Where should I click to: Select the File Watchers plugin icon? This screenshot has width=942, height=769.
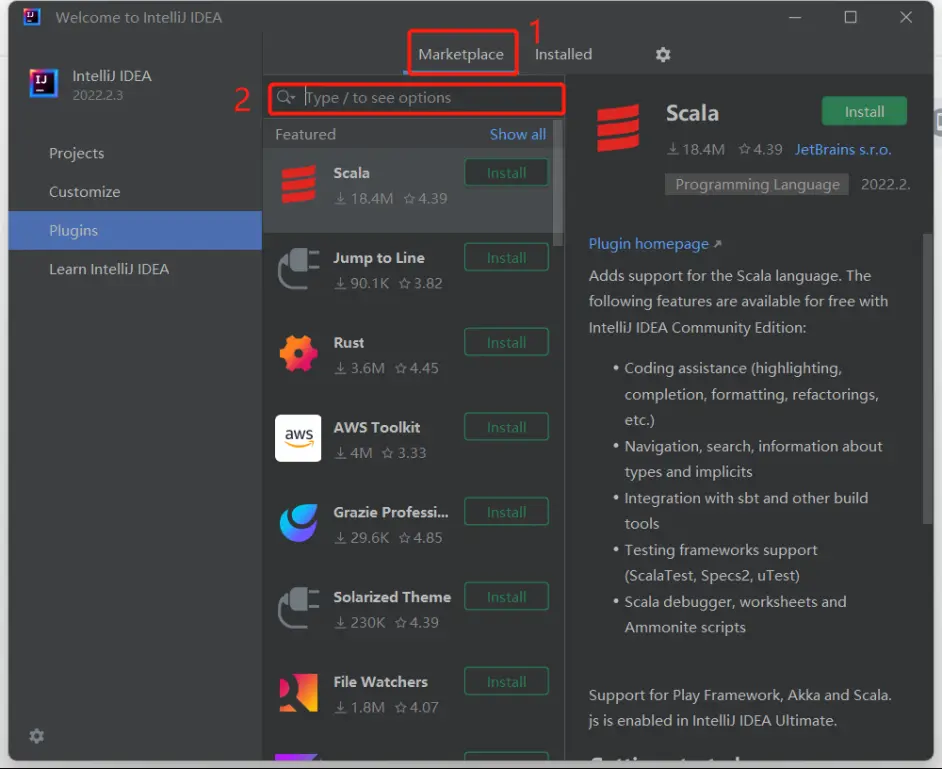click(x=299, y=693)
